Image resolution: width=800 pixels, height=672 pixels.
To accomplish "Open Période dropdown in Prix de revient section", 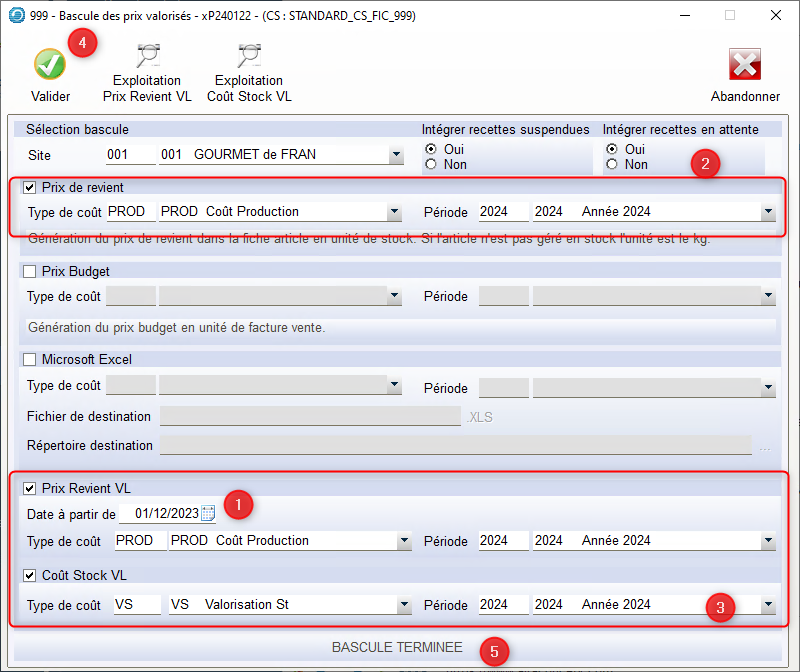I will [767, 212].
